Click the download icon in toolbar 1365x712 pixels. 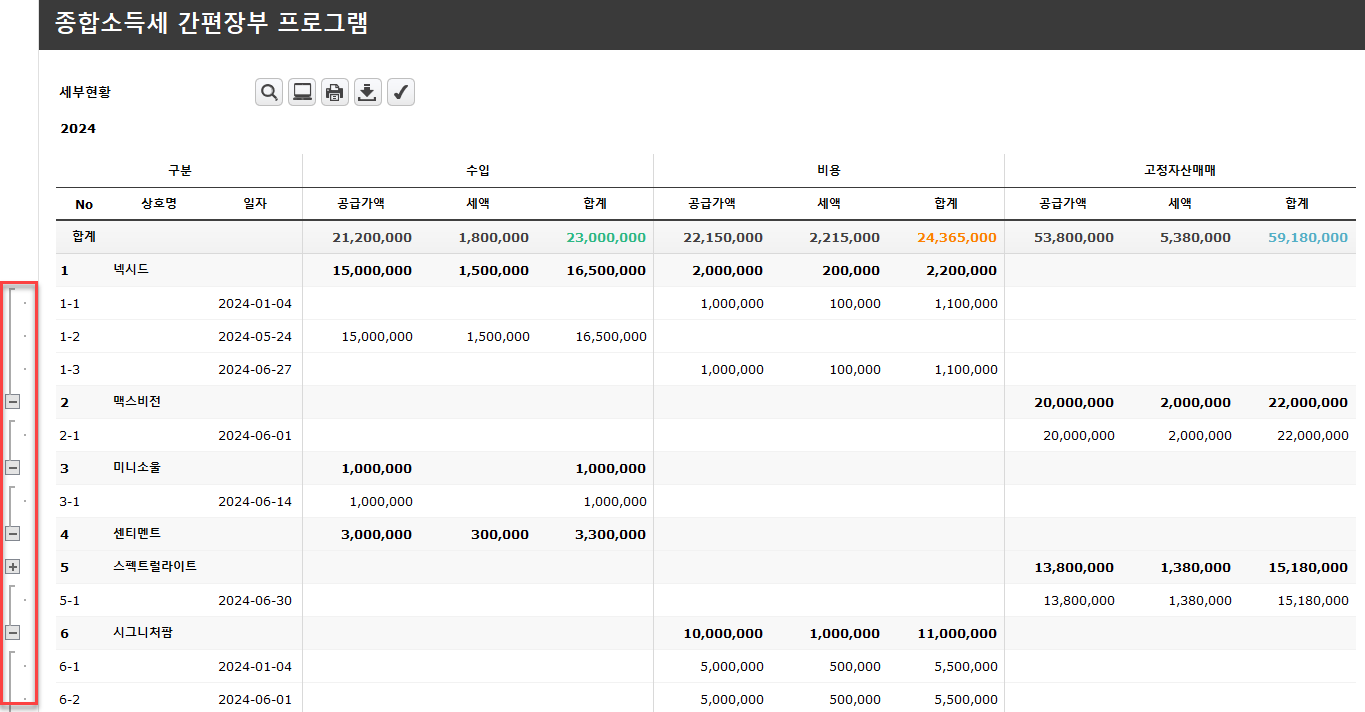[x=368, y=92]
